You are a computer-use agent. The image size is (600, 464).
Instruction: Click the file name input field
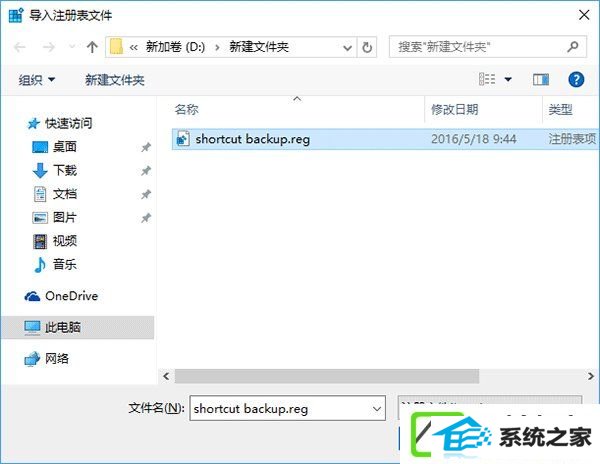click(x=280, y=409)
